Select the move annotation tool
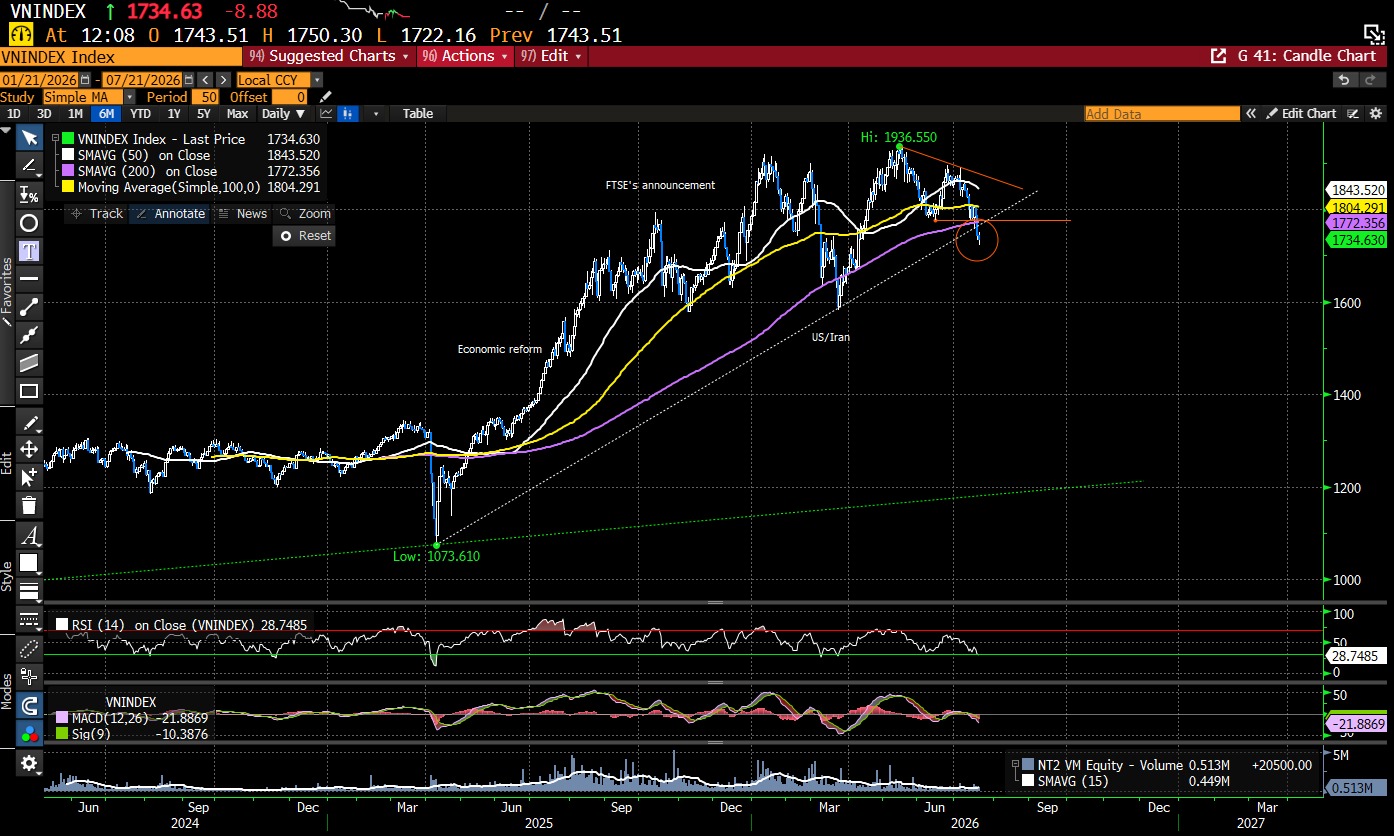 click(29, 449)
